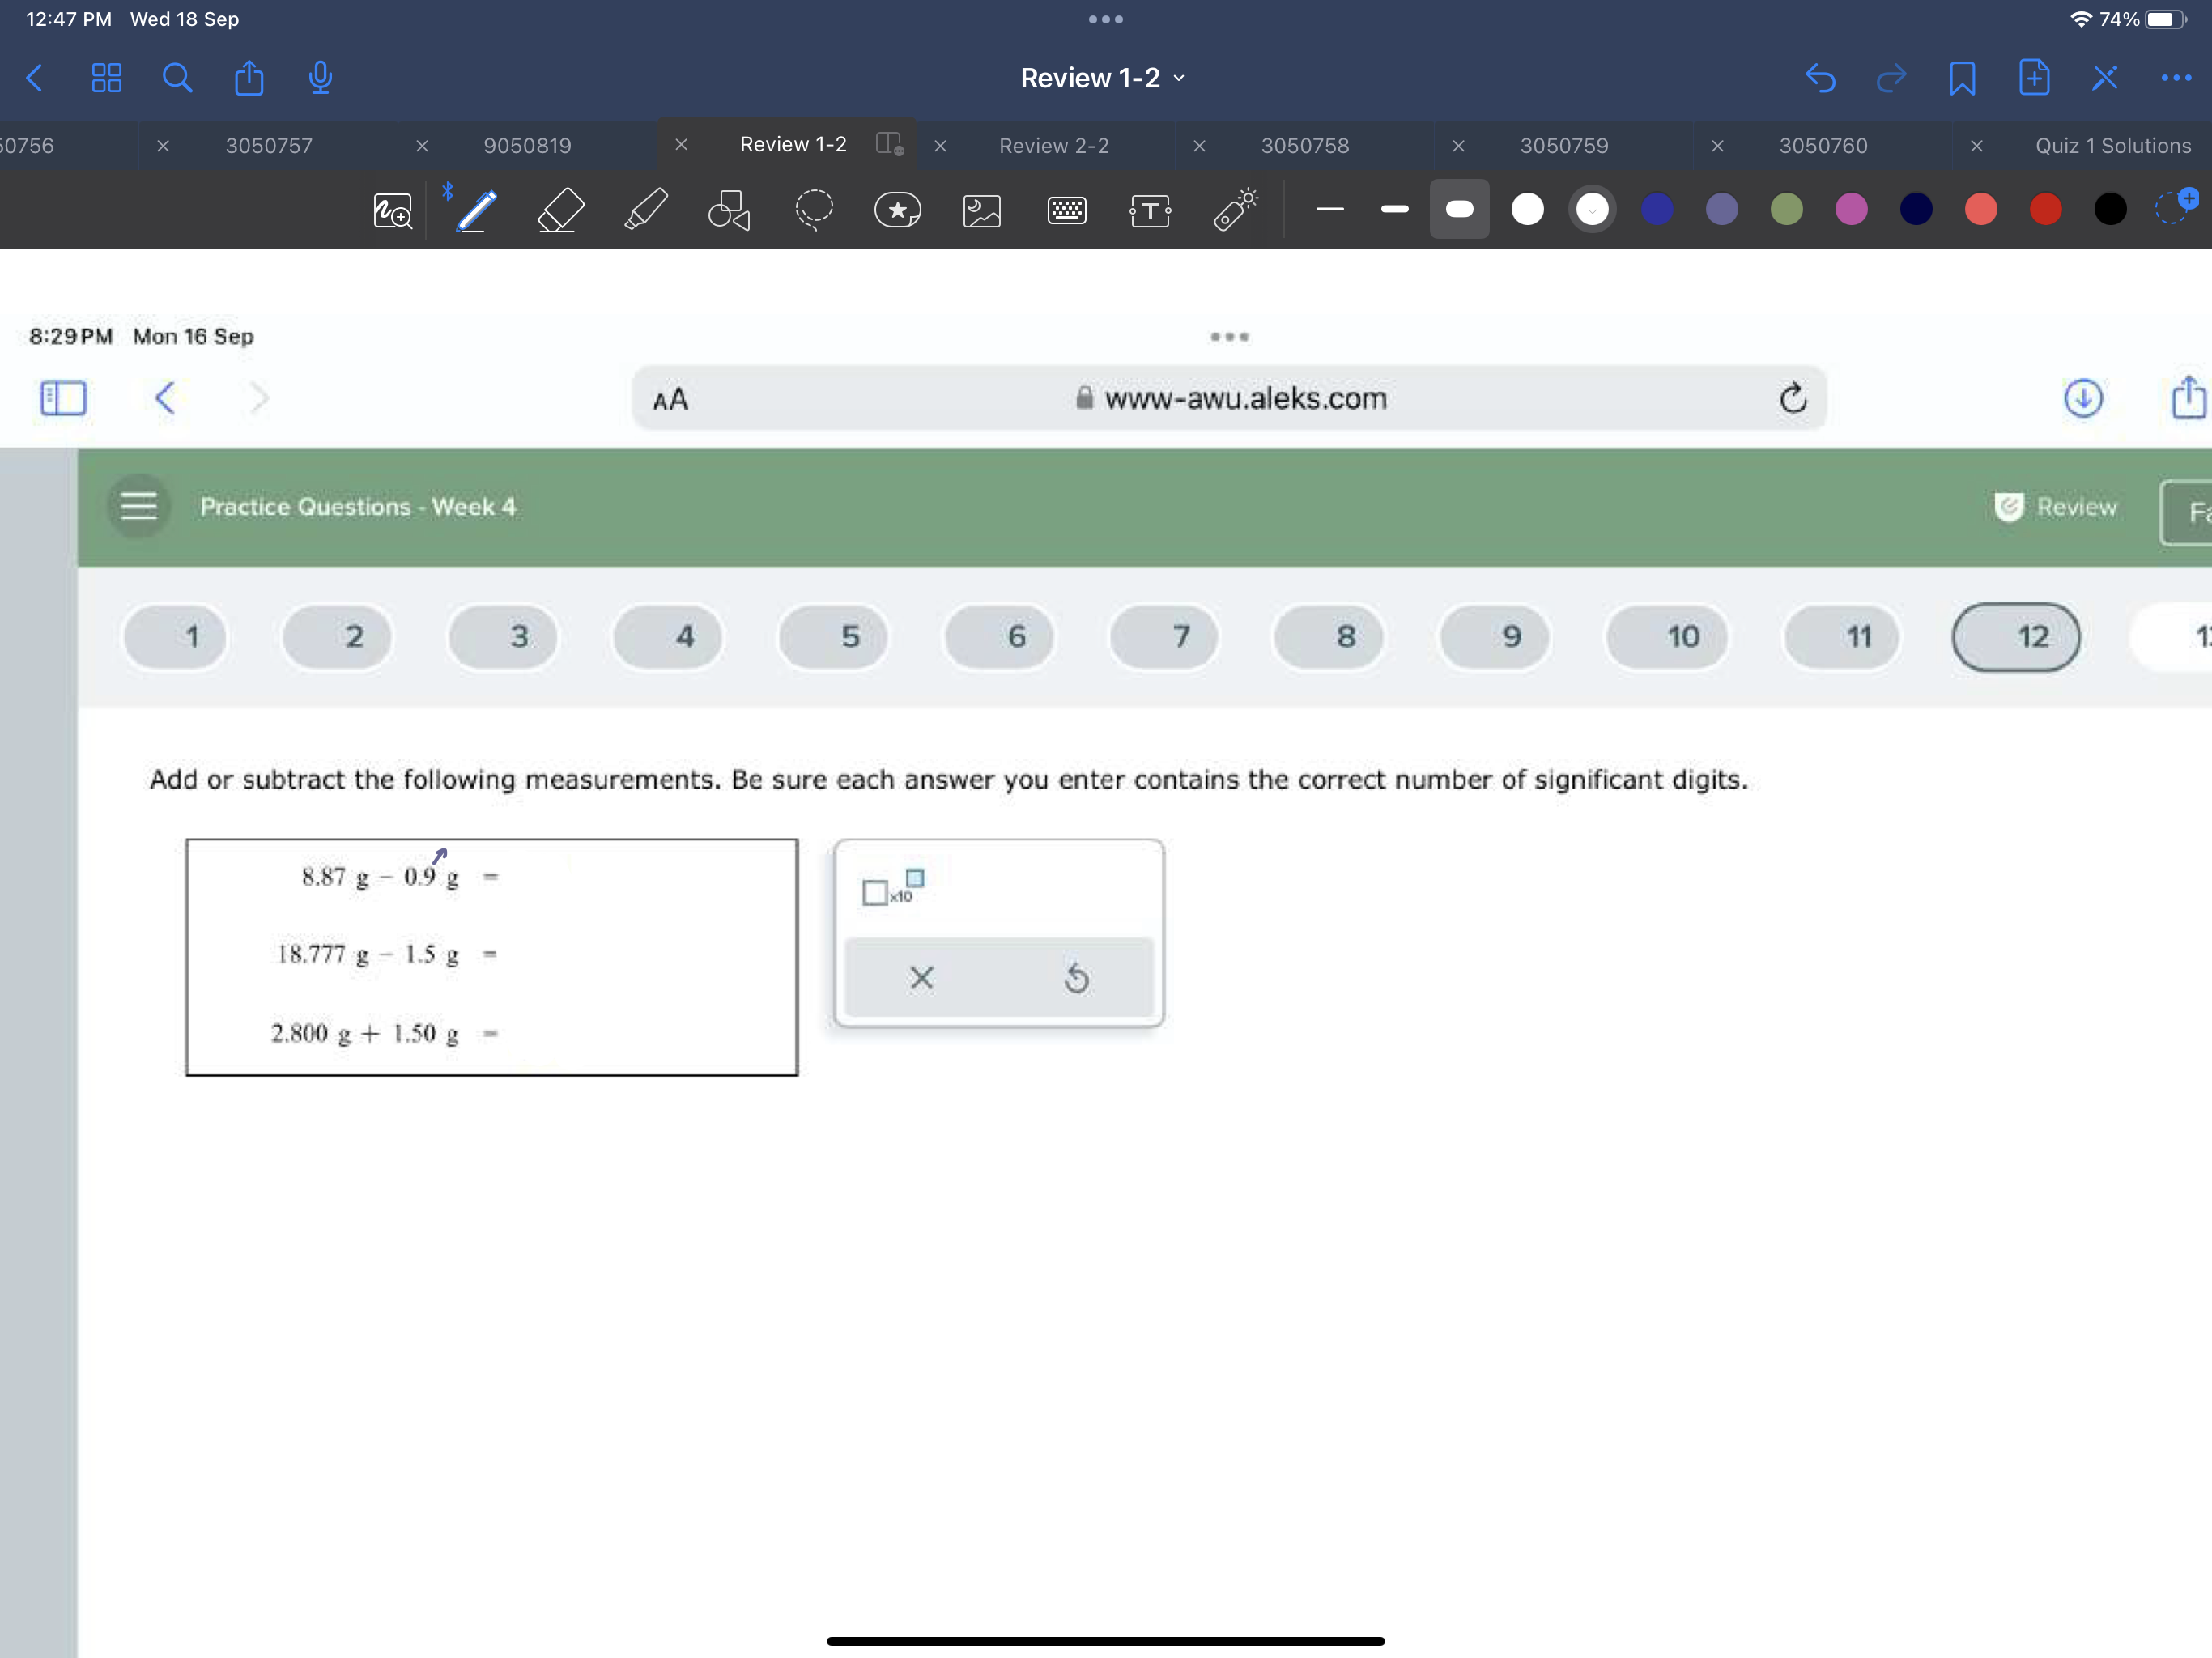Open Safari page settings via the AA button
This screenshot has height=1658, width=2212.
click(x=669, y=398)
